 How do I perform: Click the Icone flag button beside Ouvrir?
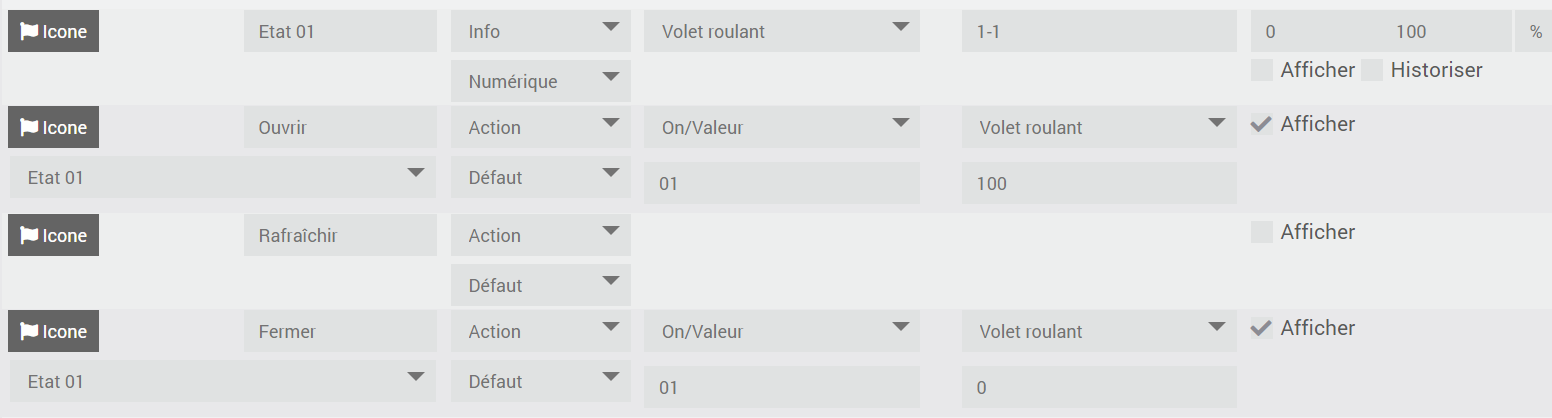point(54,128)
